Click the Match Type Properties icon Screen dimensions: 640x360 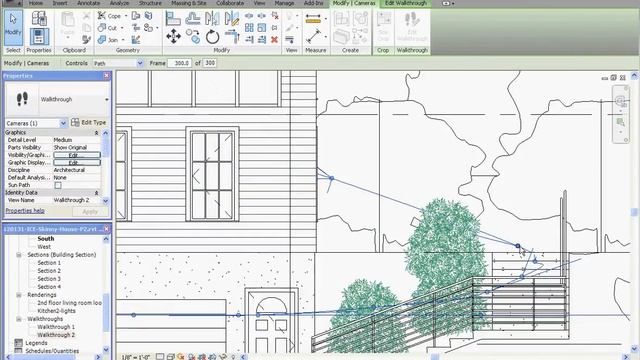[x=87, y=40]
